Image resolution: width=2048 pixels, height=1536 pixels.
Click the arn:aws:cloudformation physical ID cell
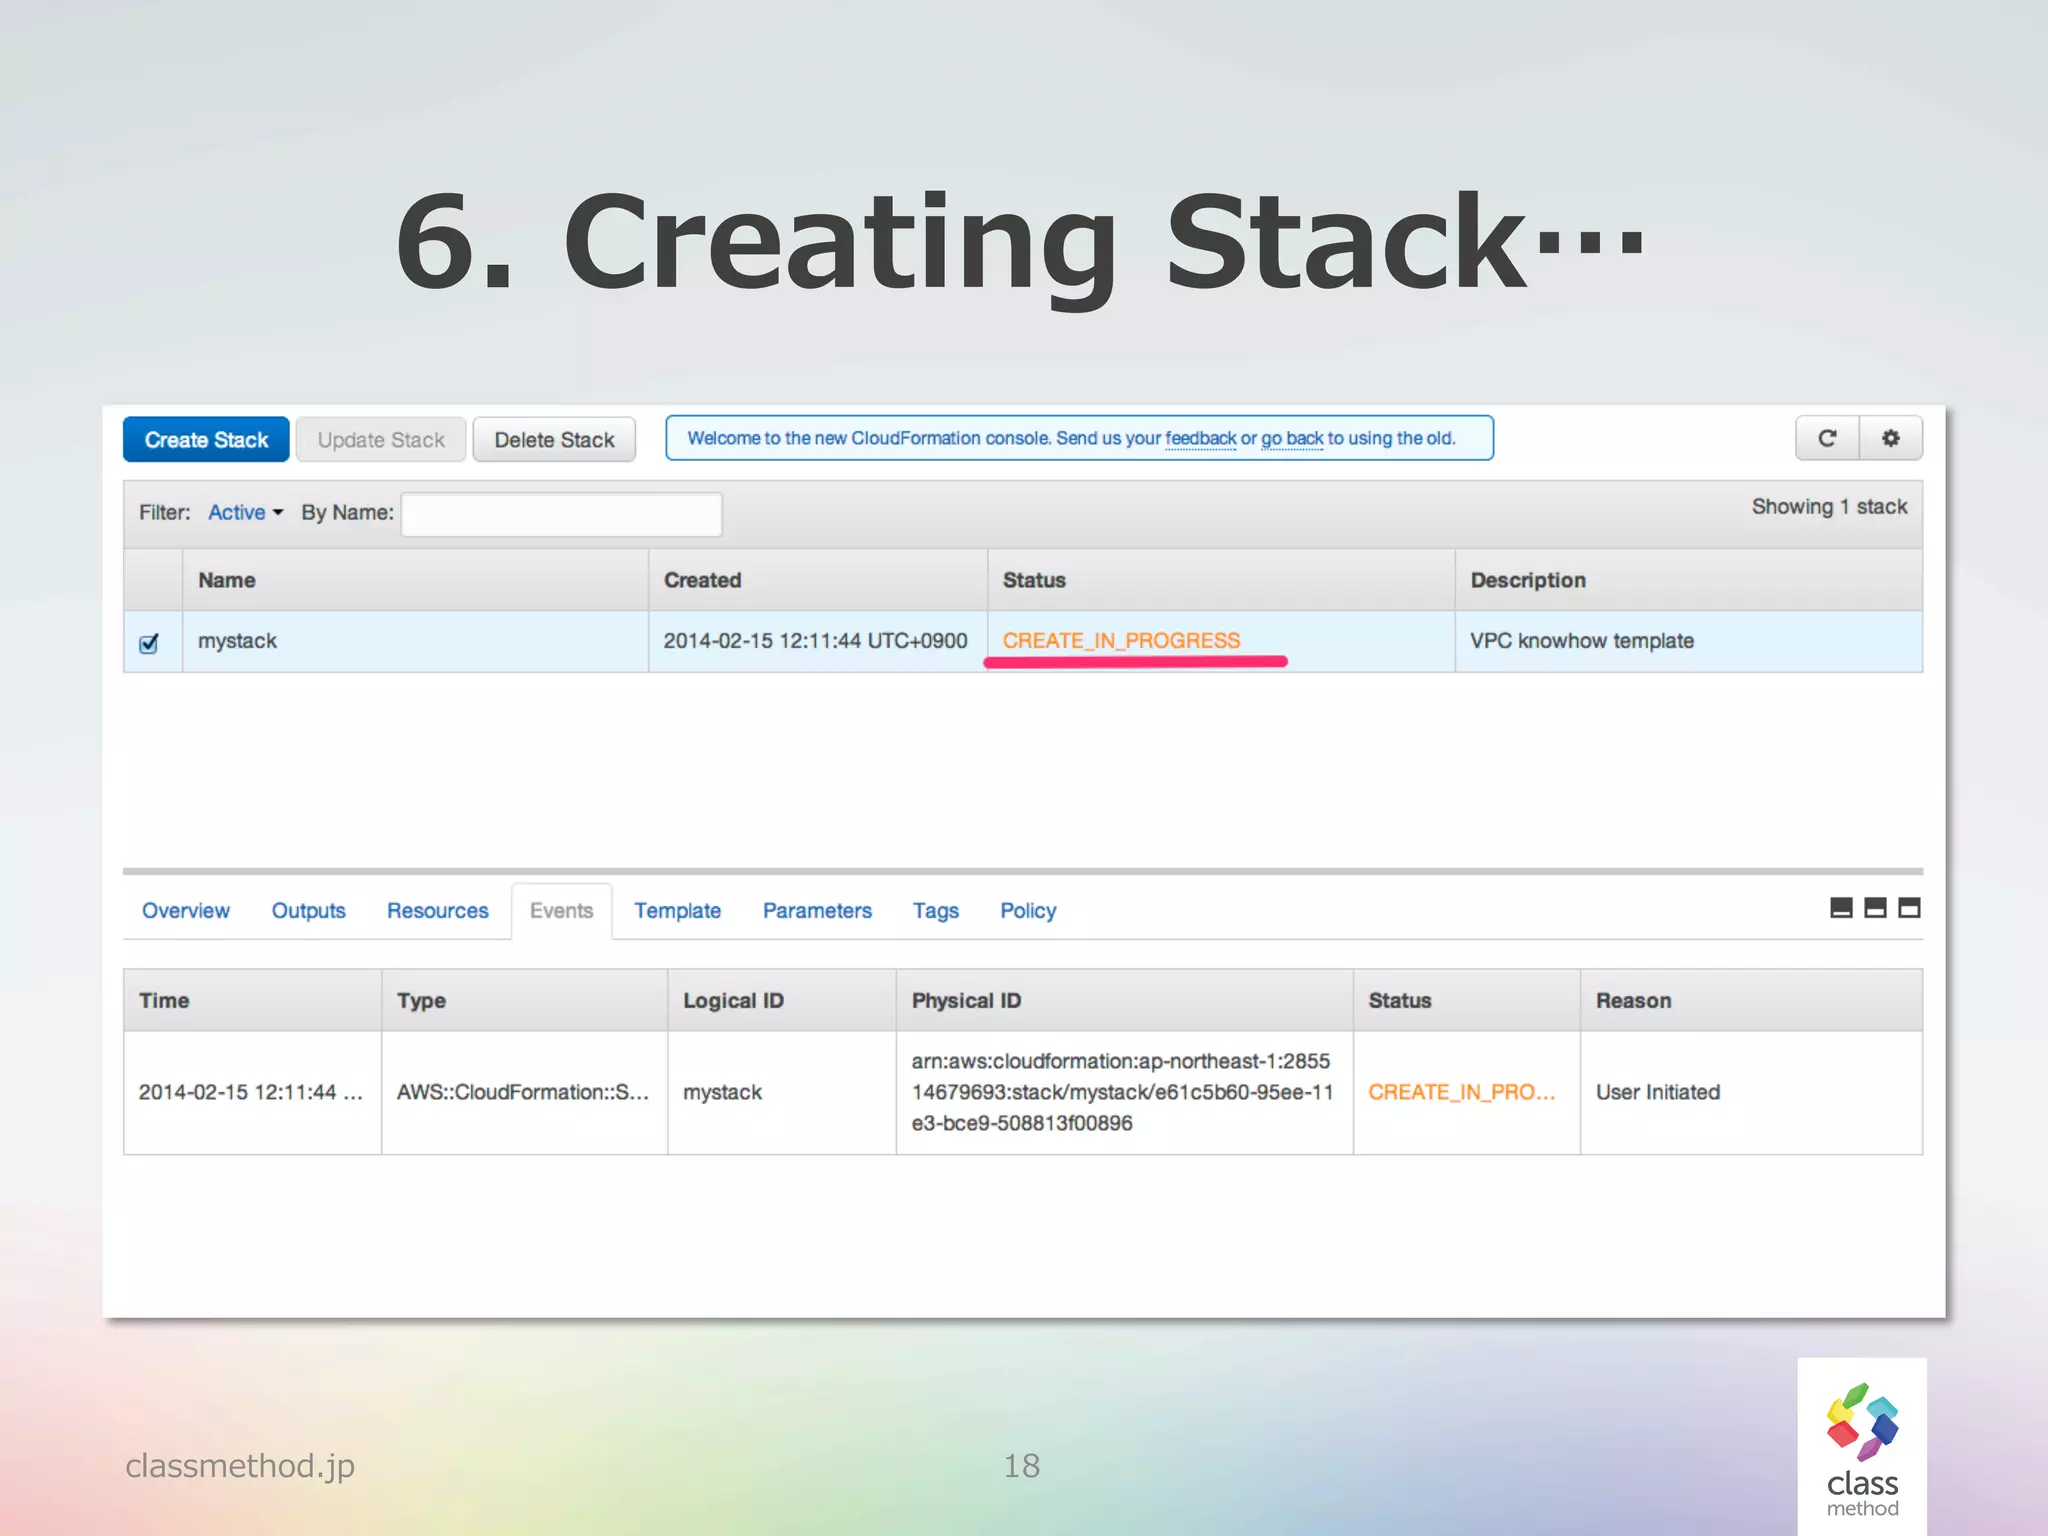coord(1124,1092)
